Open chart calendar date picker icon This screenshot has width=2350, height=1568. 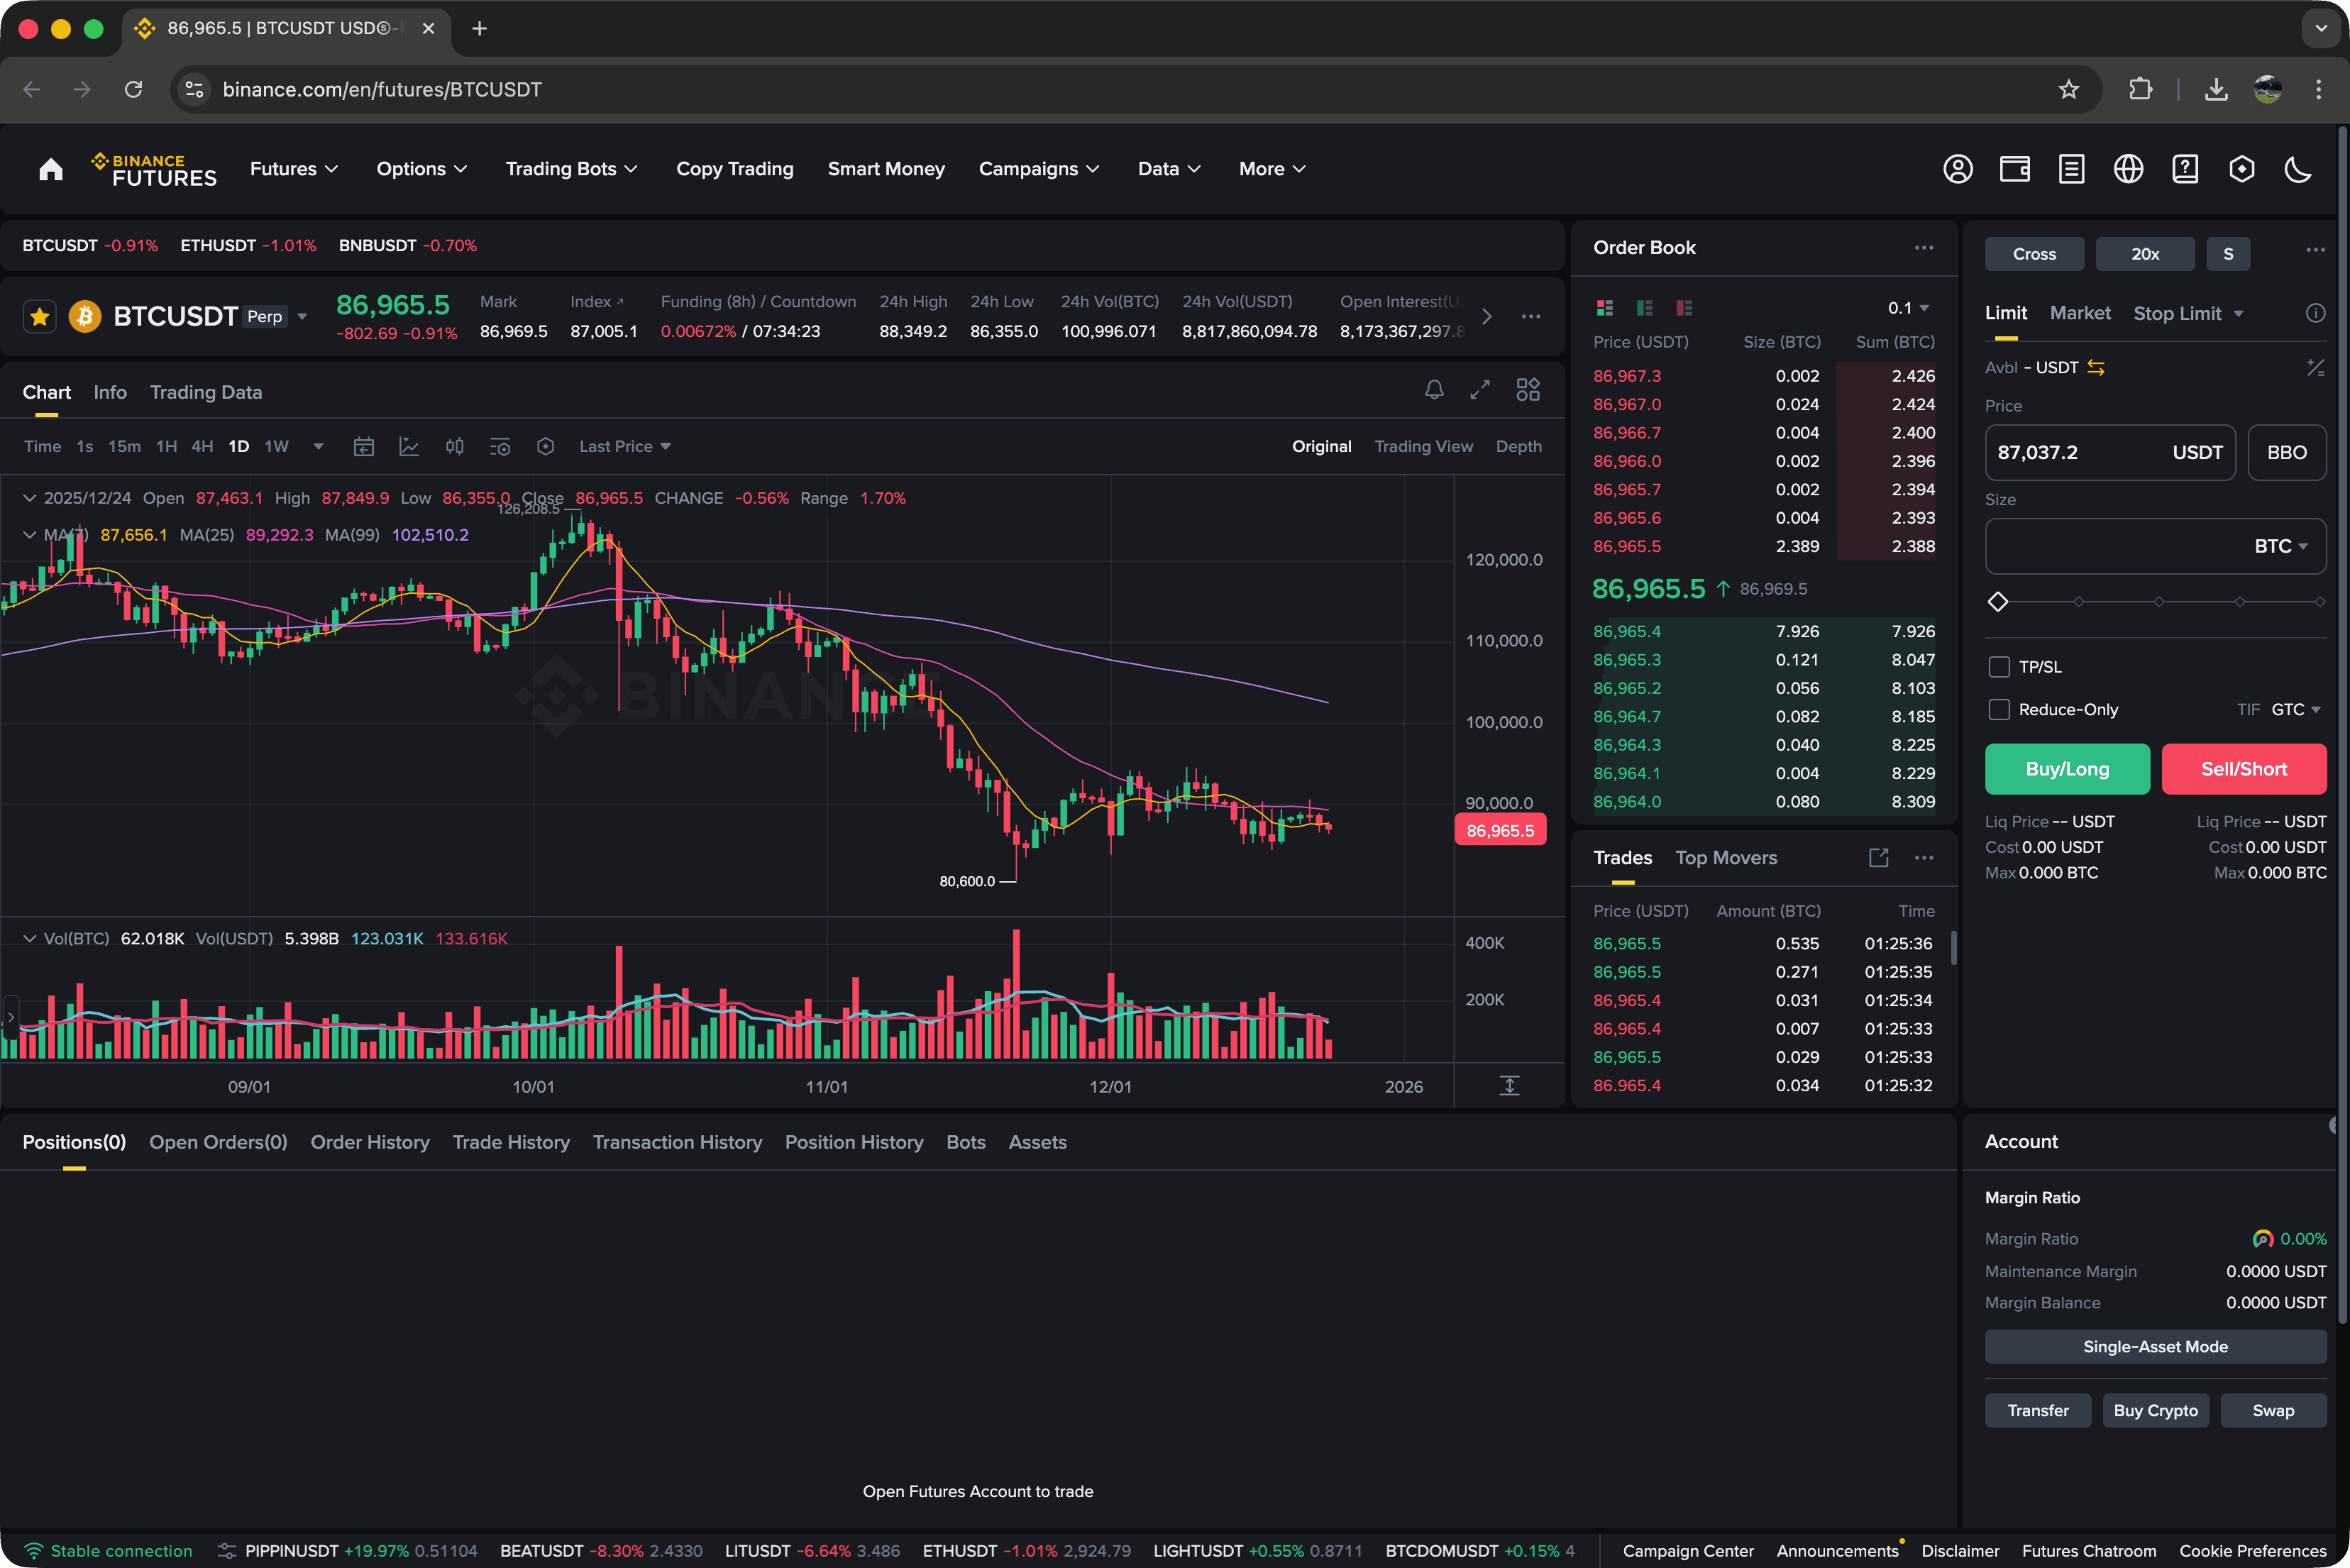[364, 447]
